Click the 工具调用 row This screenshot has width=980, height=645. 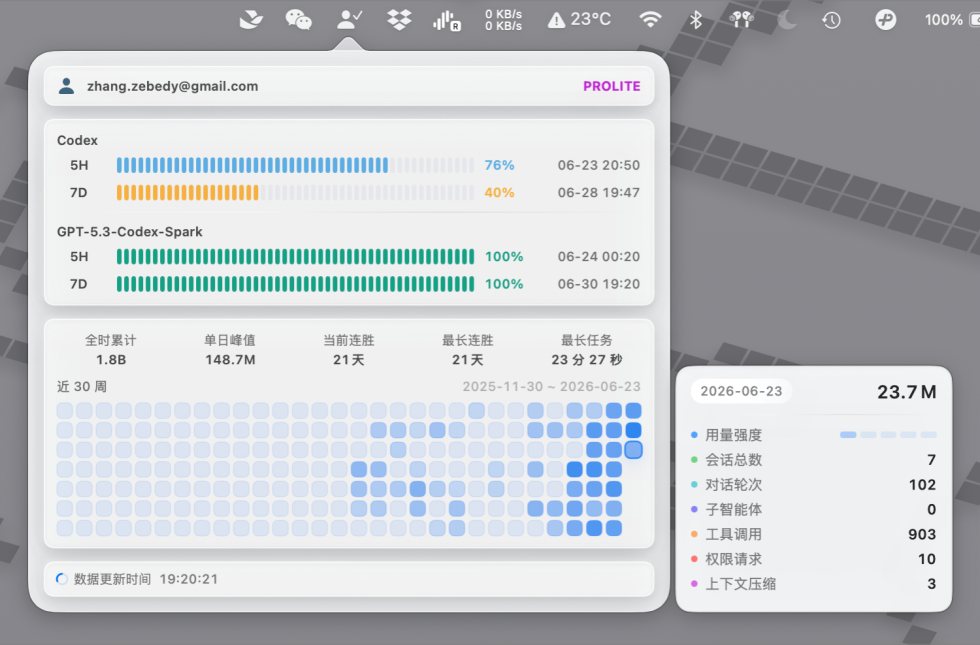pos(813,534)
